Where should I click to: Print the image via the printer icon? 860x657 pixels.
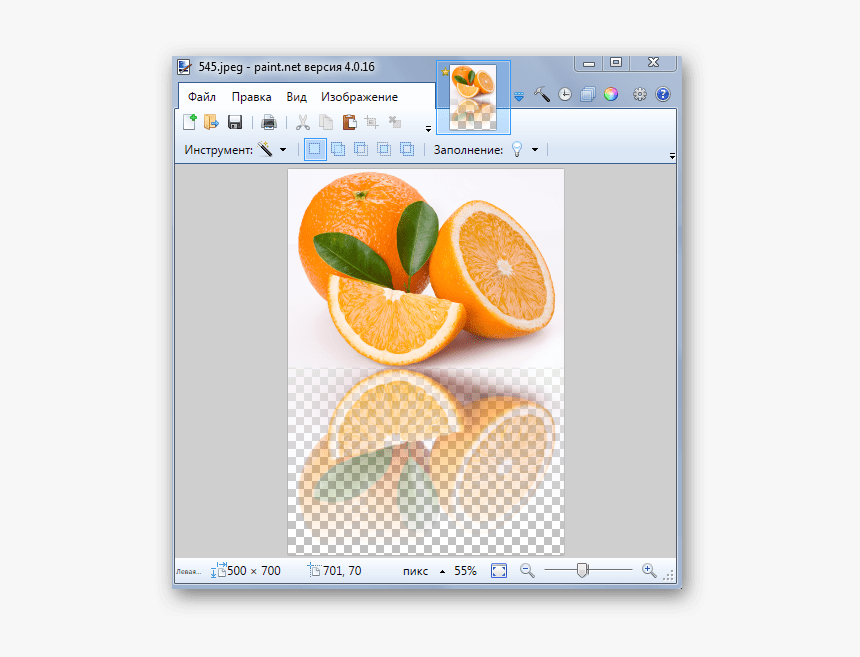[x=269, y=121]
